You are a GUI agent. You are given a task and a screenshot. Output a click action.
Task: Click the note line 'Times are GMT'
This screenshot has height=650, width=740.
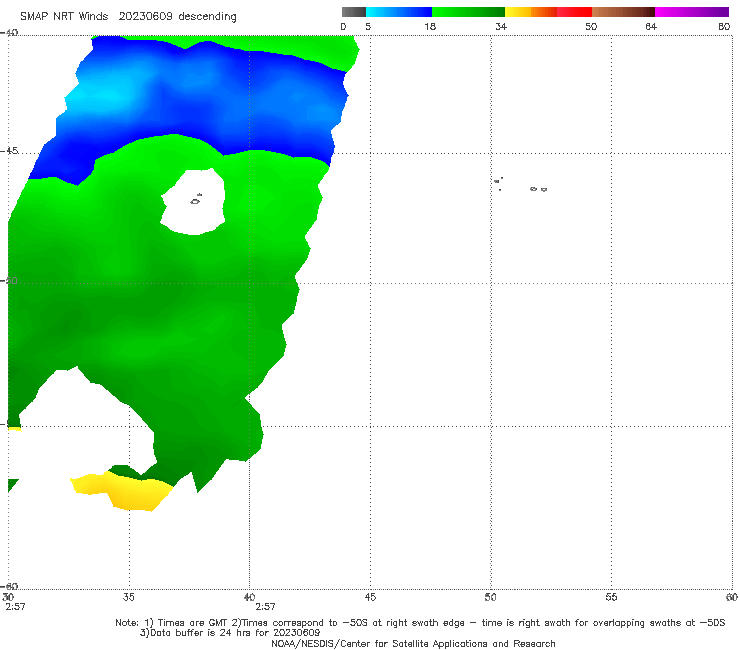192,623
